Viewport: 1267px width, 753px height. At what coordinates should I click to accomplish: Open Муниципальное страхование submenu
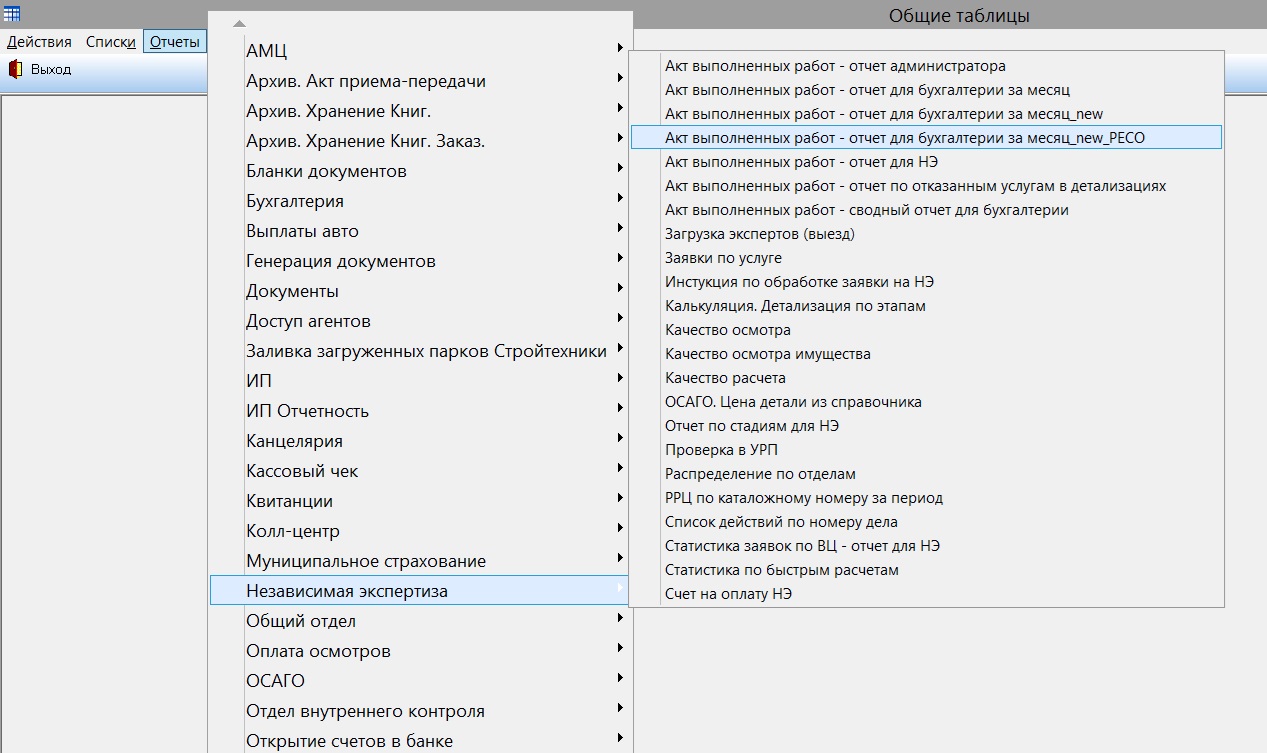(421, 561)
